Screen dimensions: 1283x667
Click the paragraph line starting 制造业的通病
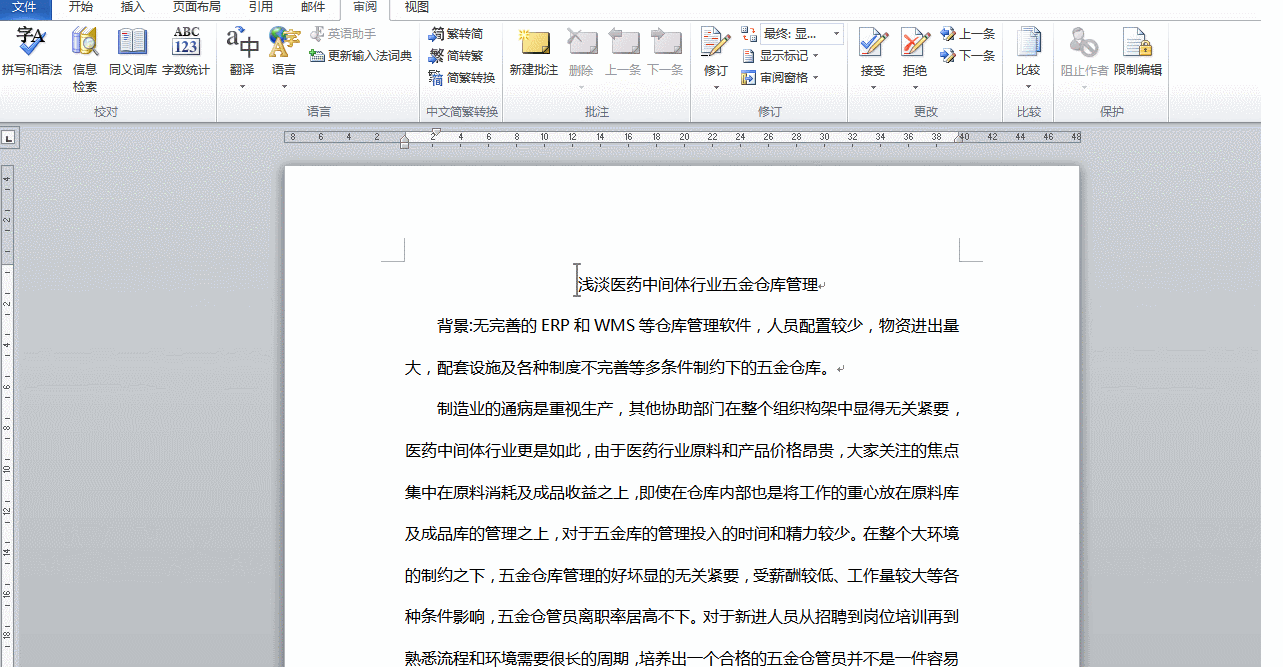coord(699,409)
